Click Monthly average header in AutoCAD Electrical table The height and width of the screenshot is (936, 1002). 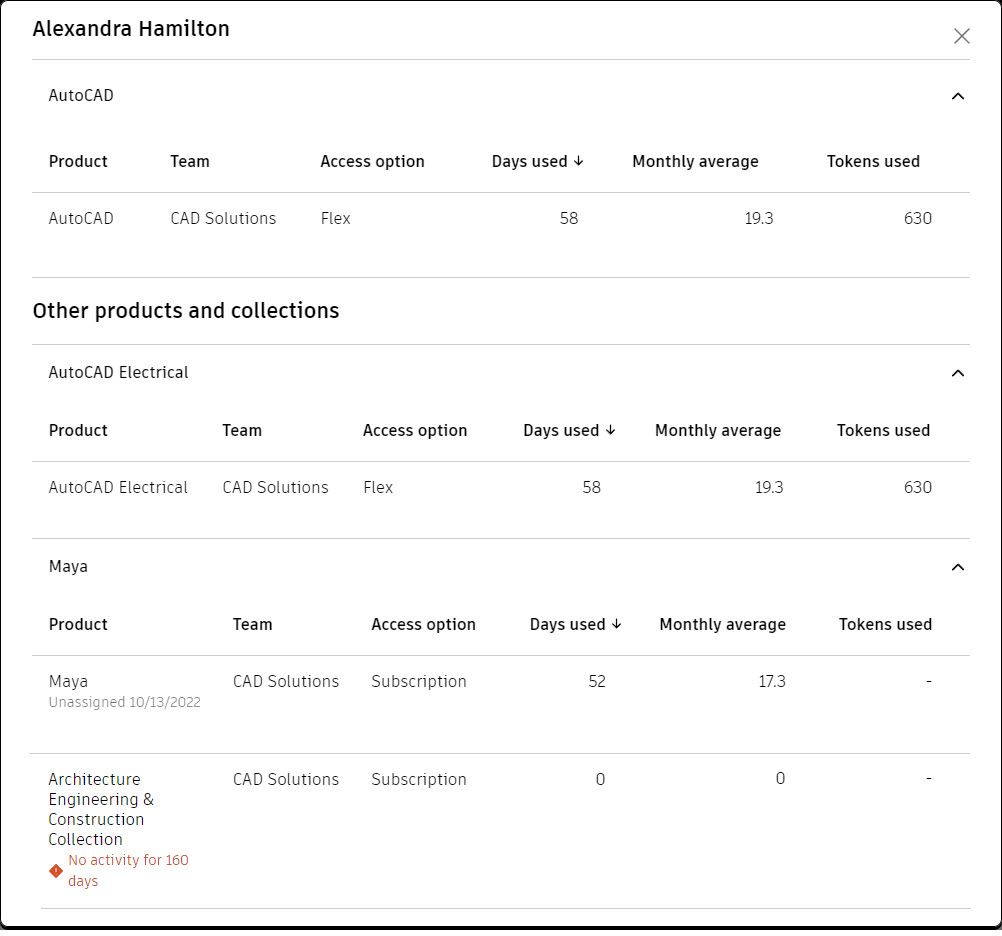[x=718, y=431]
